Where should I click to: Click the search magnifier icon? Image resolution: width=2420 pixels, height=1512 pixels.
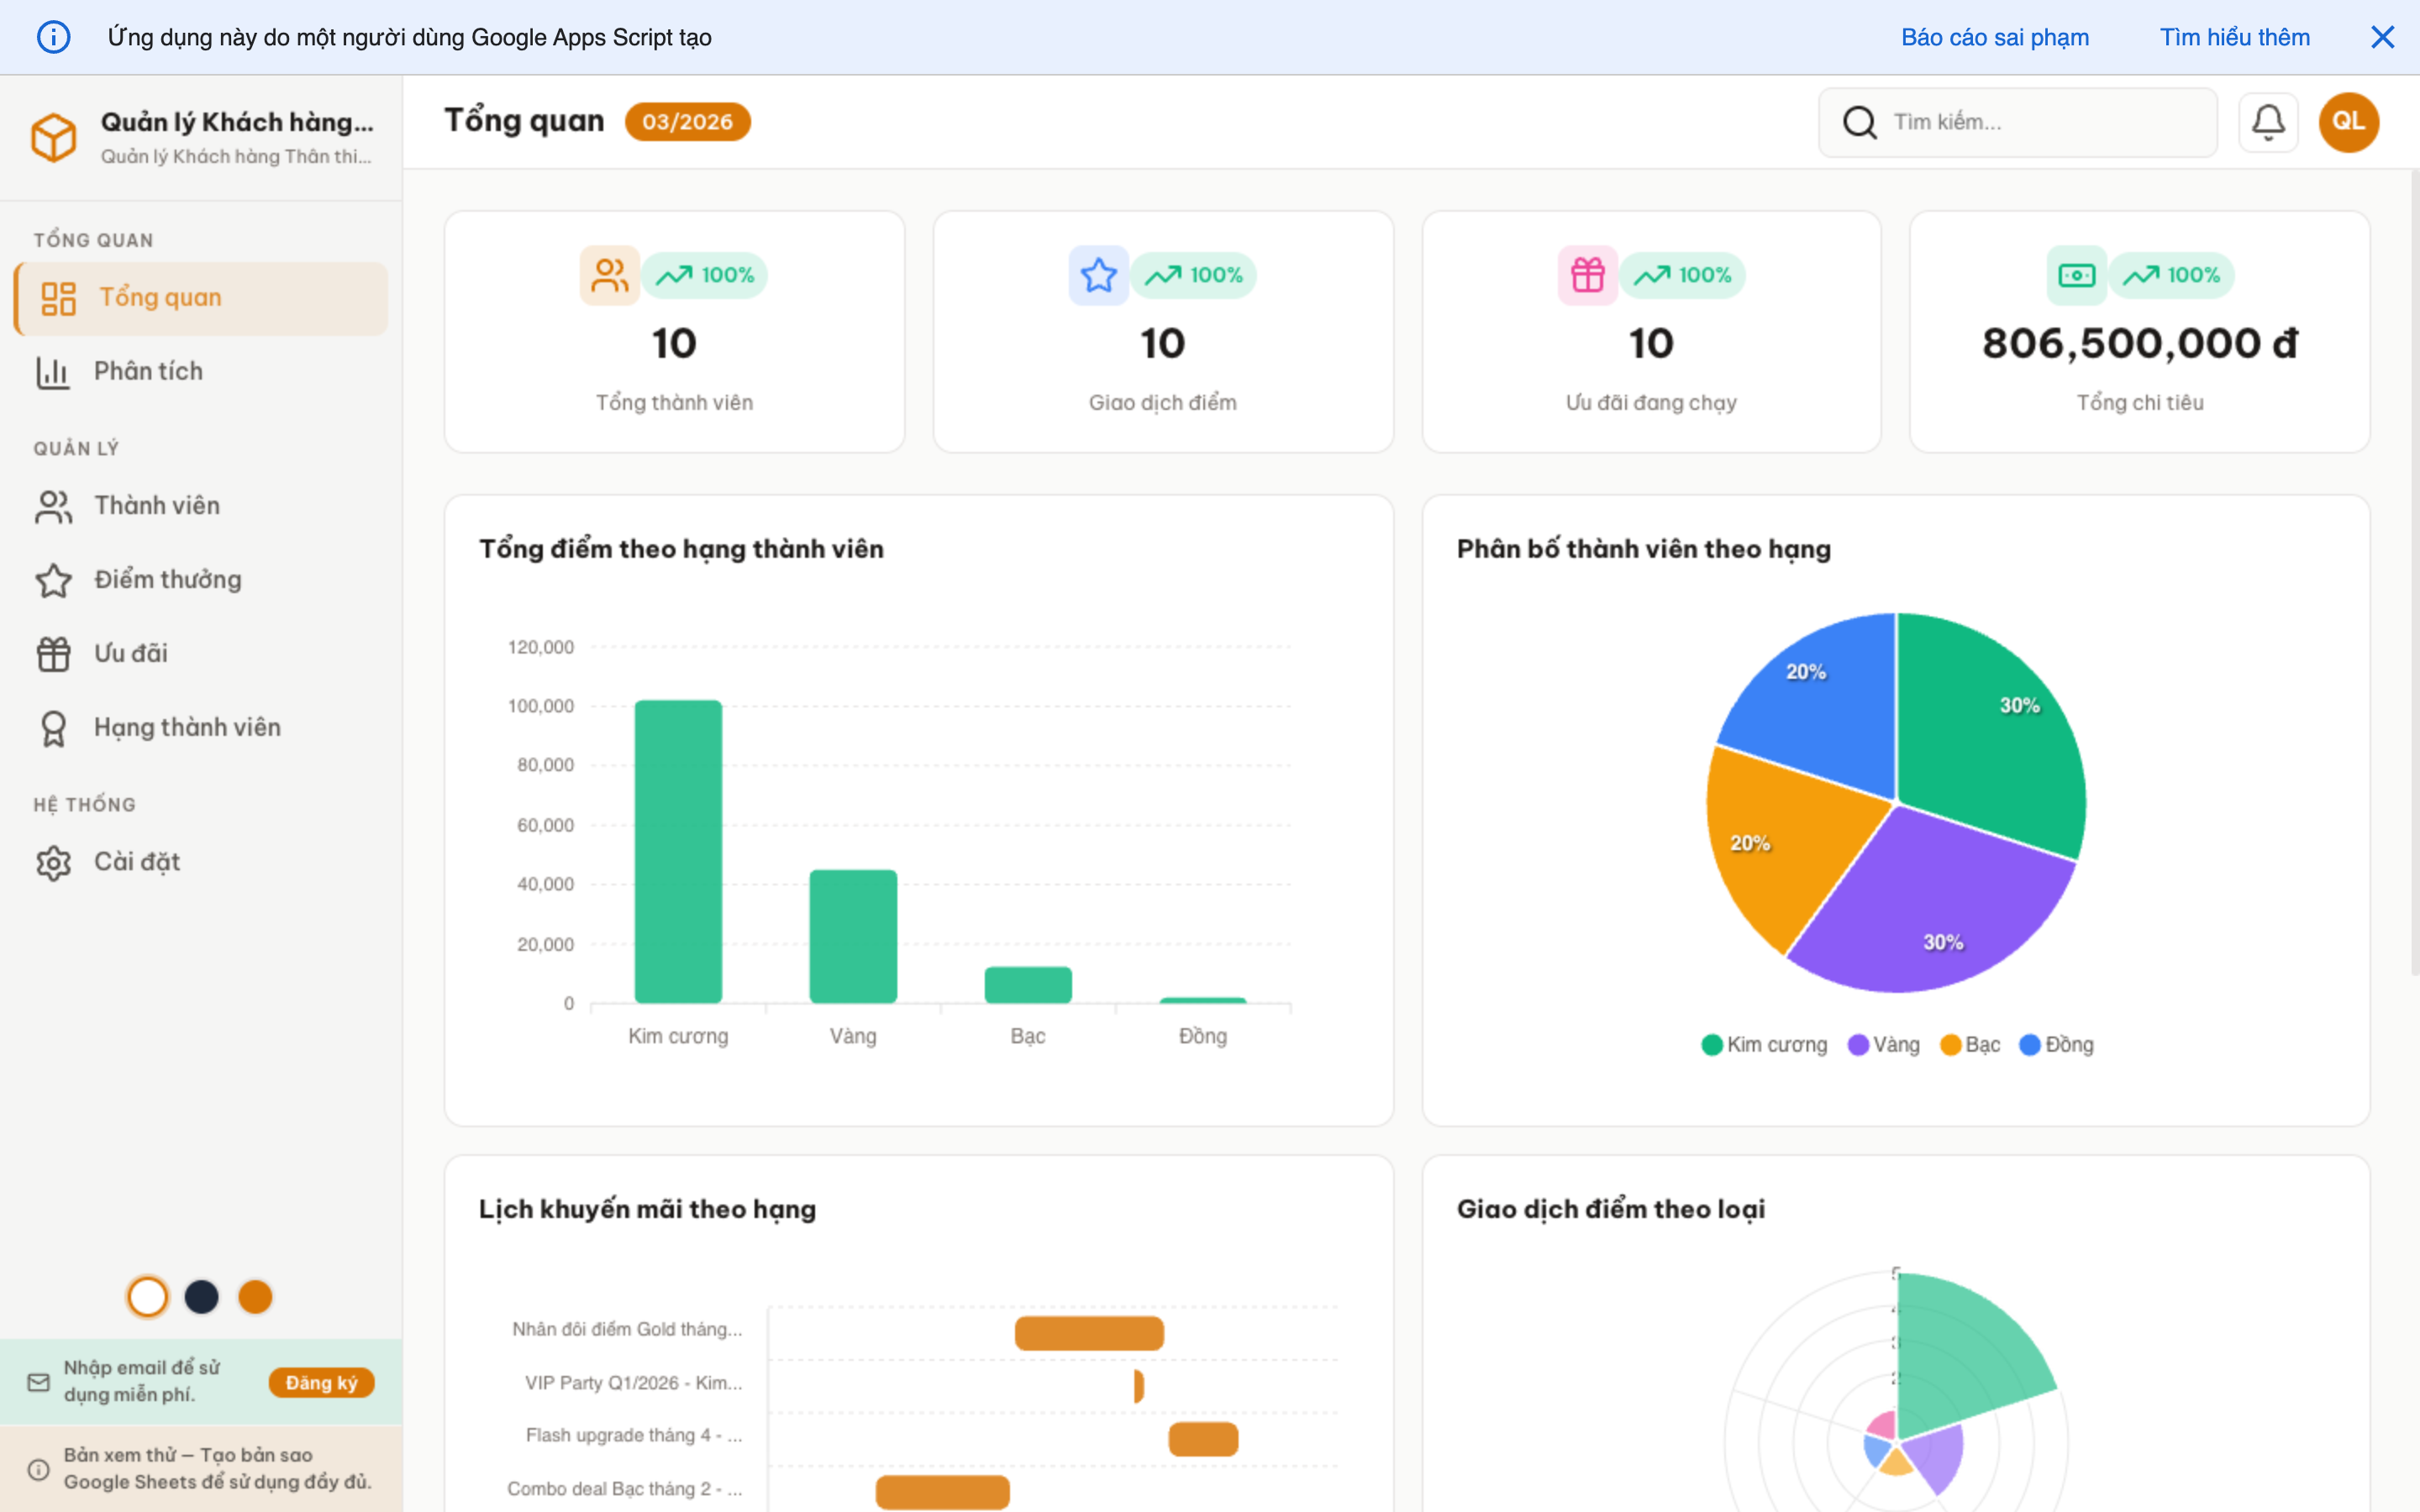(x=1859, y=122)
